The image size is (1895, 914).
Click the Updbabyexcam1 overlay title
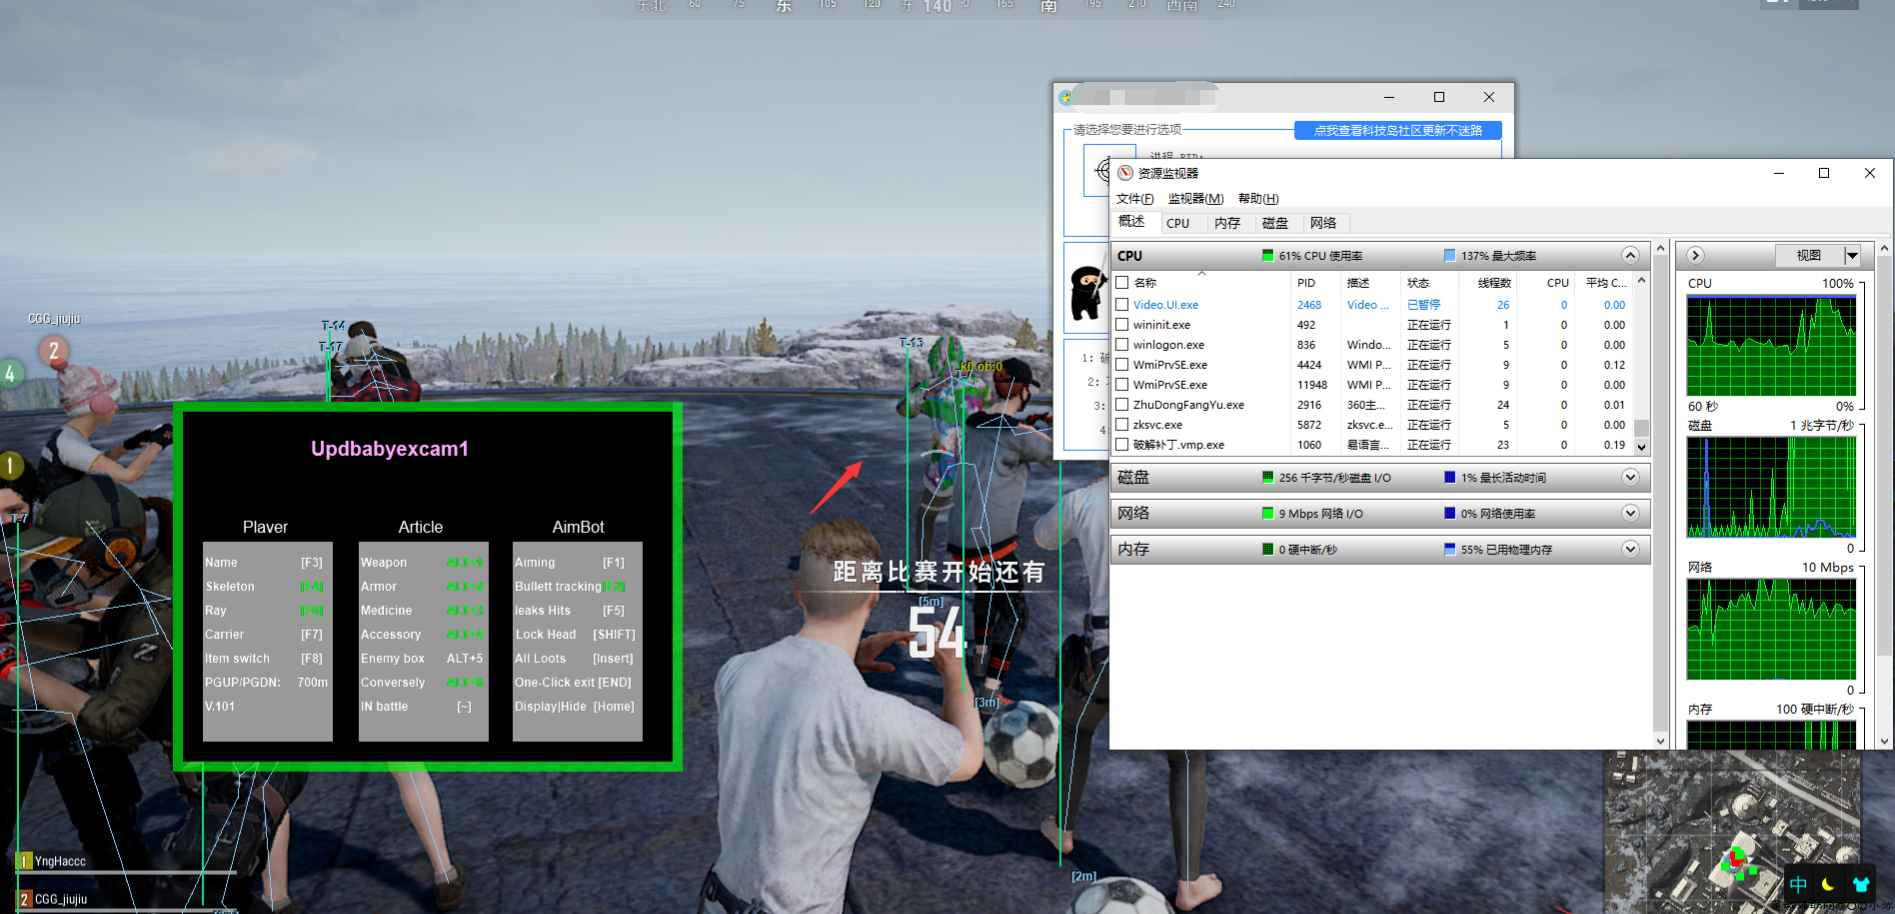[x=390, y=449]
